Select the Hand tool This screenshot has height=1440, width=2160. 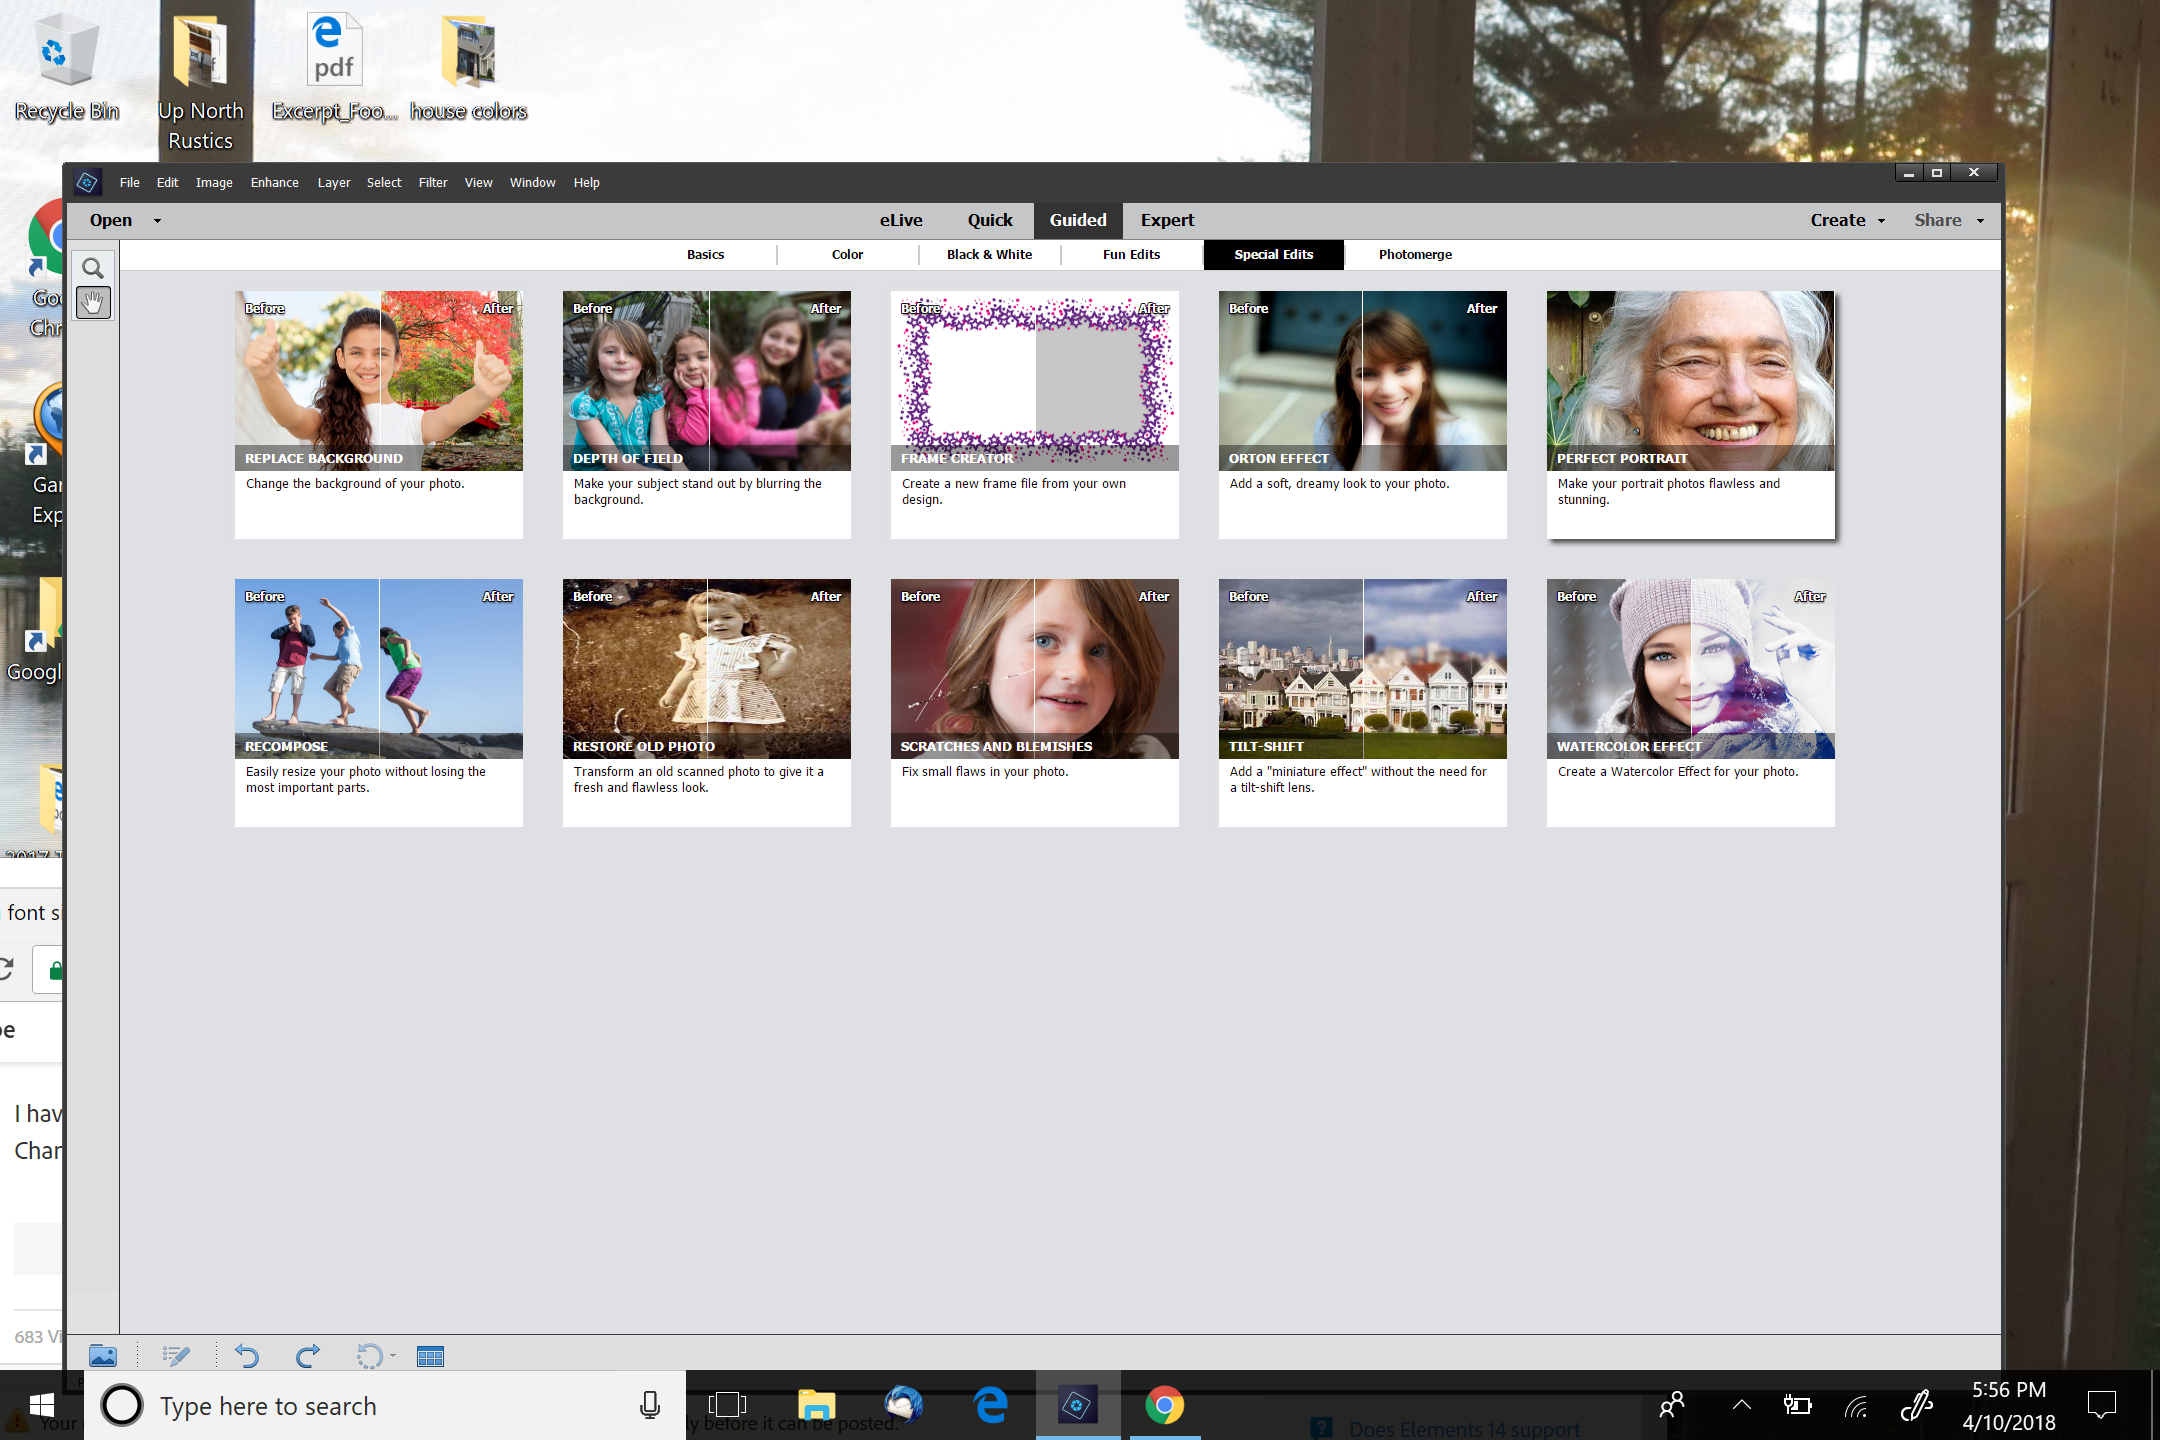(93, 303)
